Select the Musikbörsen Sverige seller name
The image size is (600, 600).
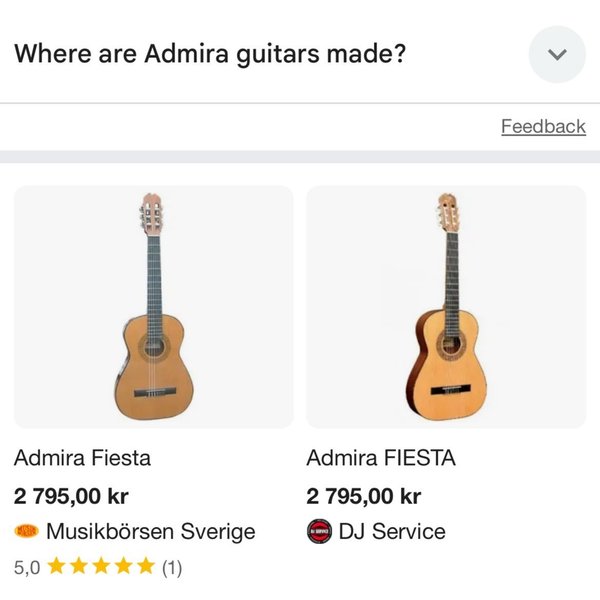151,531
